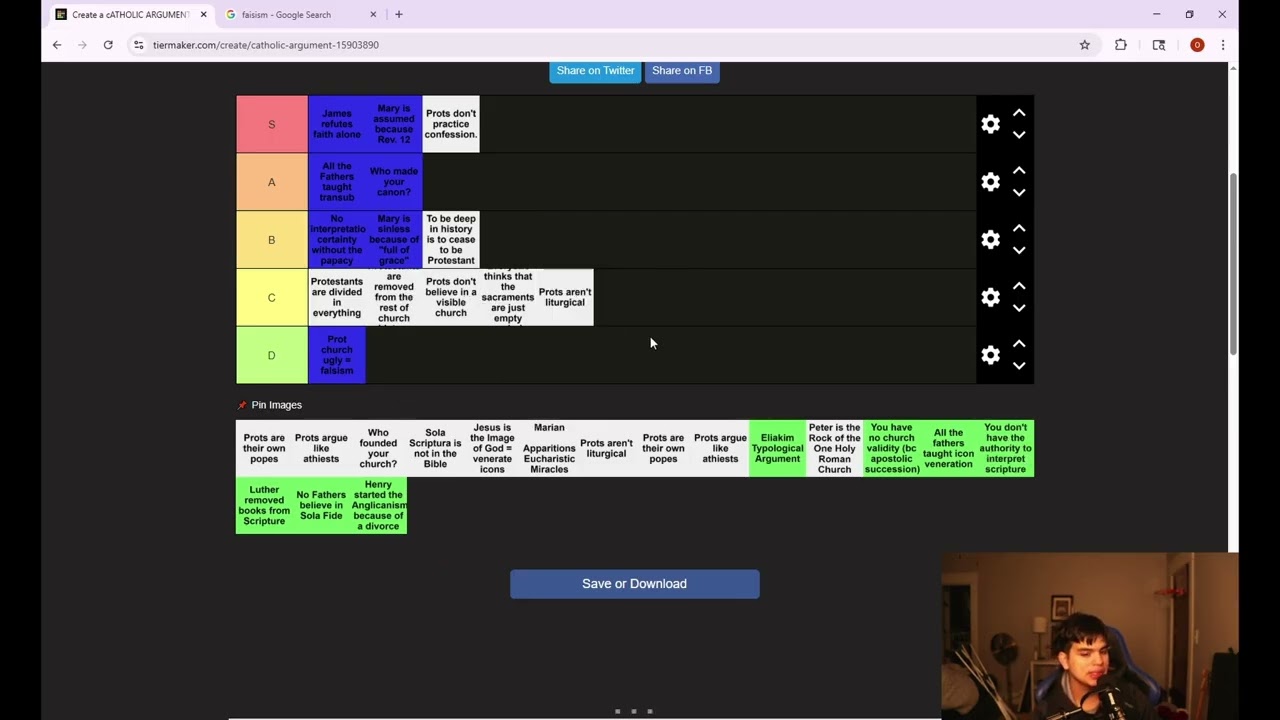
Task: Click the browser back arrow
Action: (57, 45)
